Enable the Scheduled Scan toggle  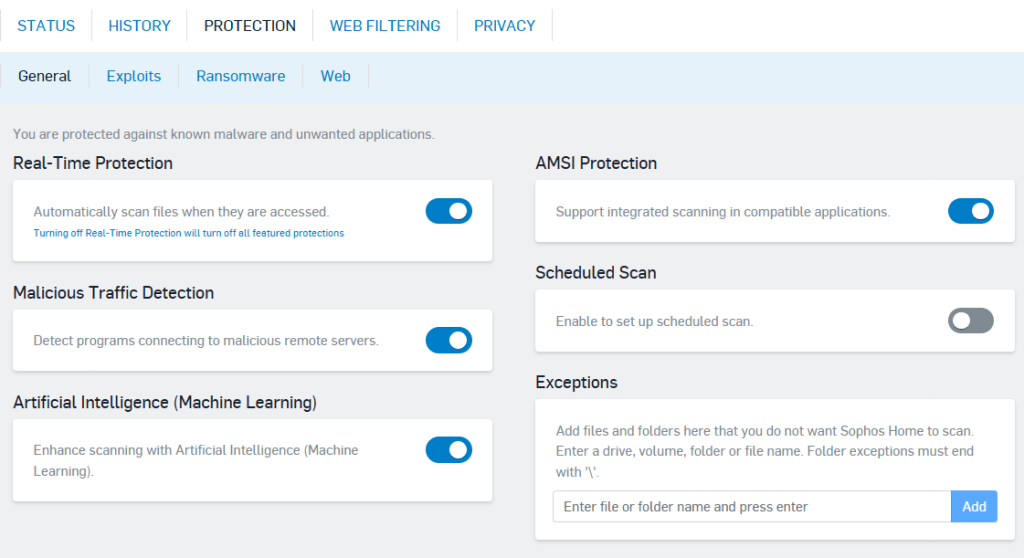[x=970, y=321]
